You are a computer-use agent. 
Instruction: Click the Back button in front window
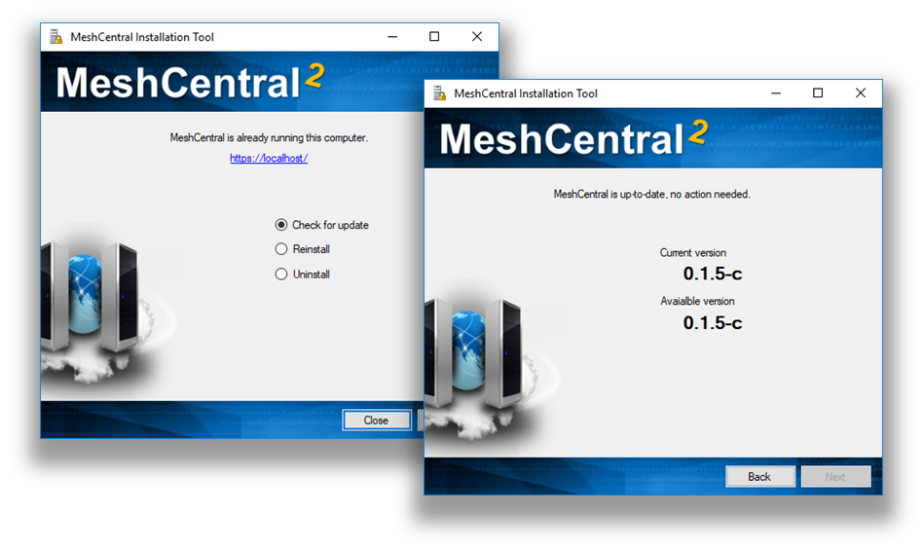(x=760, y=476)
